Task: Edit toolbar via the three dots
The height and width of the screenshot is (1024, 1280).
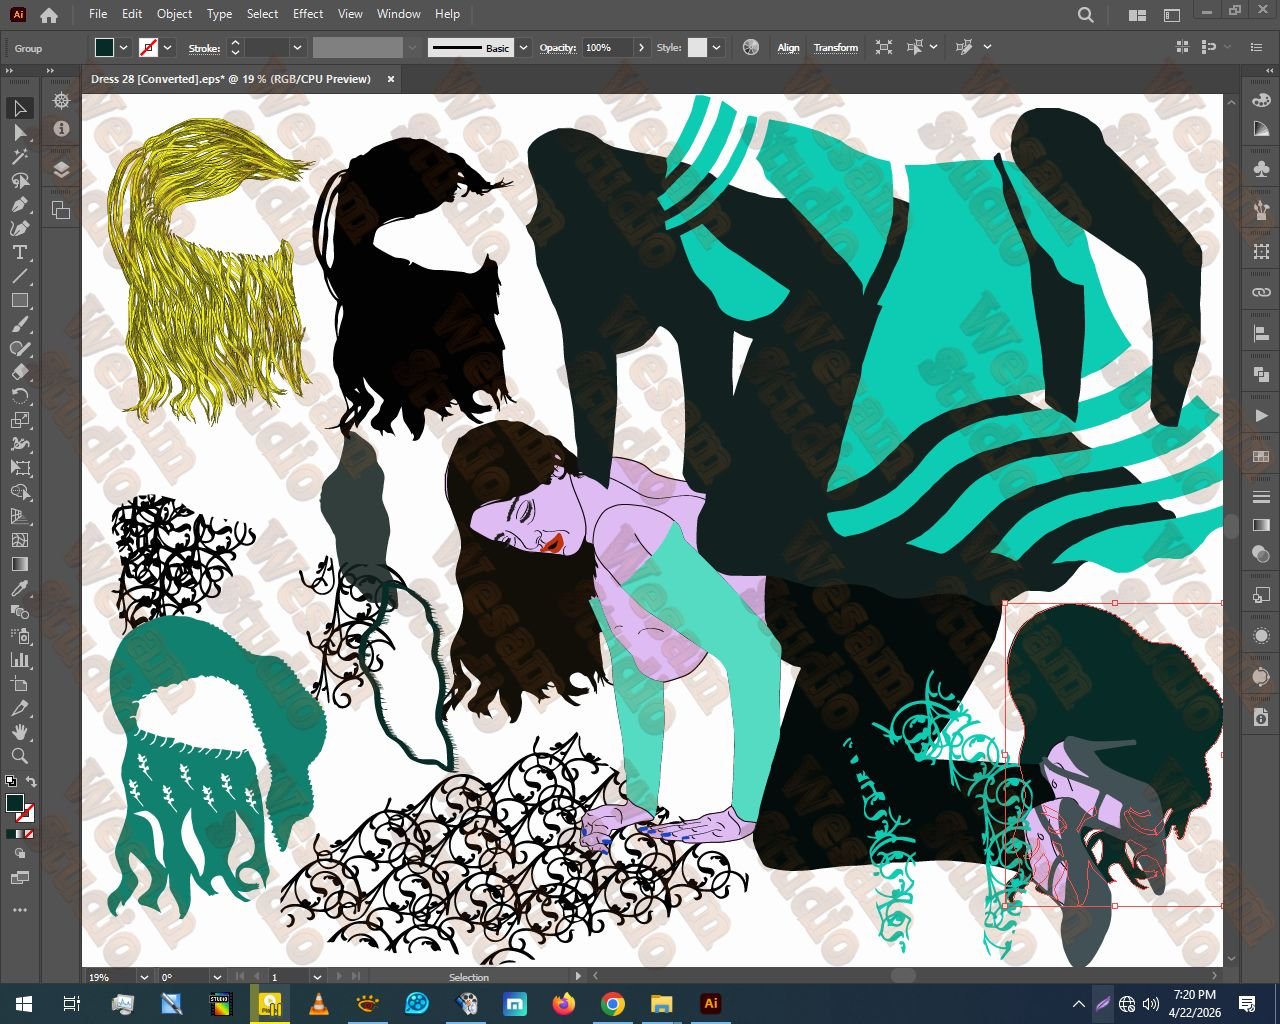Action: (20, 910)
